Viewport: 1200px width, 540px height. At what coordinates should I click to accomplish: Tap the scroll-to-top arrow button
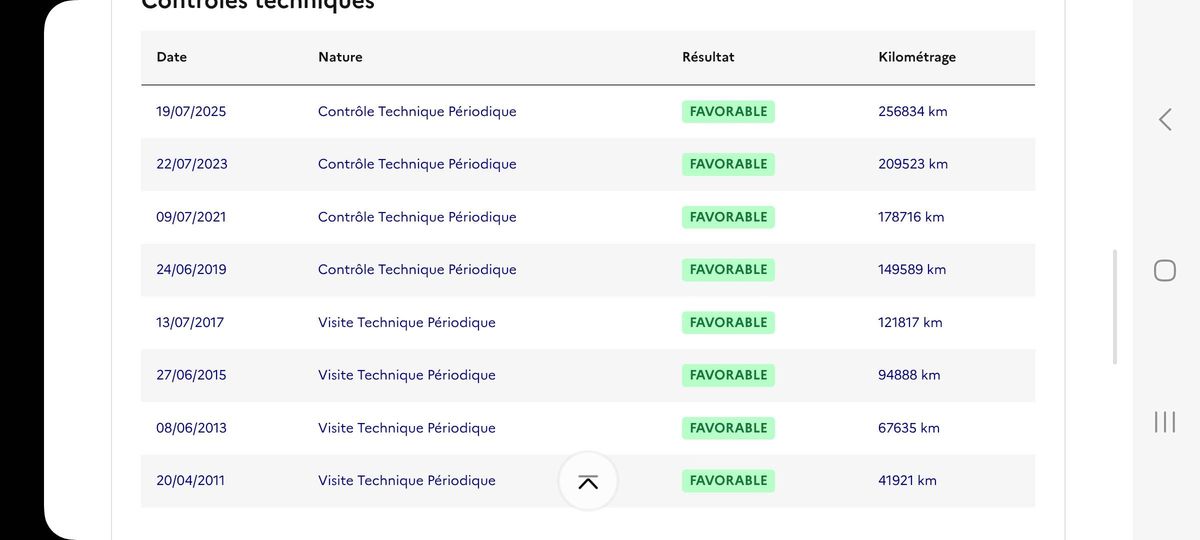pos(588,481)
